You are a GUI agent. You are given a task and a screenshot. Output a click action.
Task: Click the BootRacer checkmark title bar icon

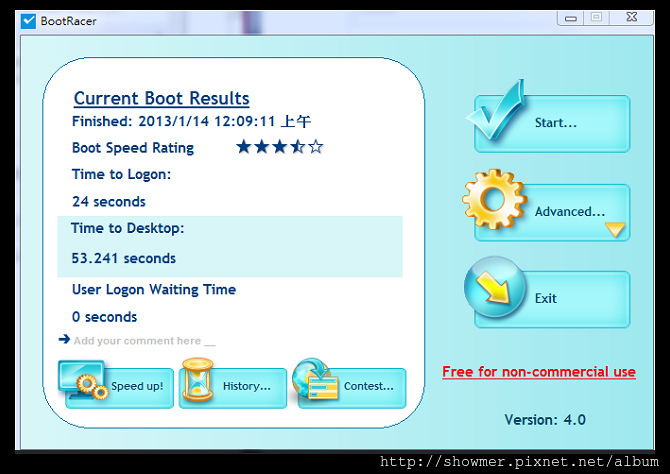(28, 21)
